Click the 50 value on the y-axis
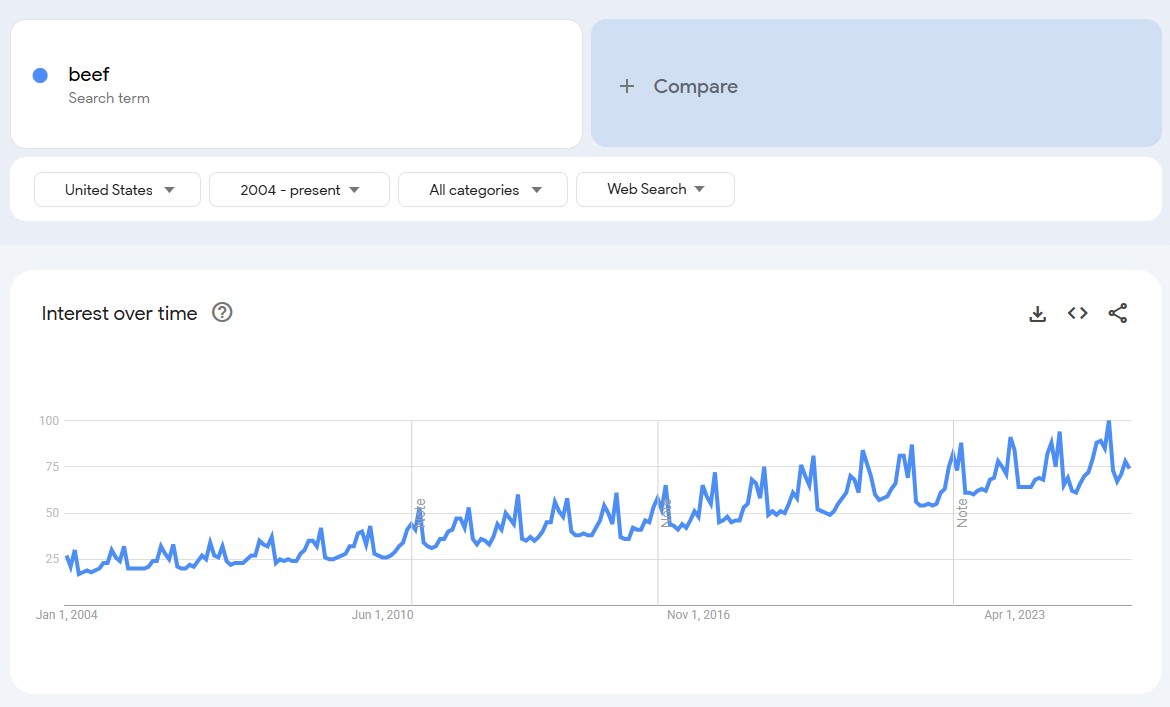The width and height of the screenshot is (1170, 707). click(52, 513)
